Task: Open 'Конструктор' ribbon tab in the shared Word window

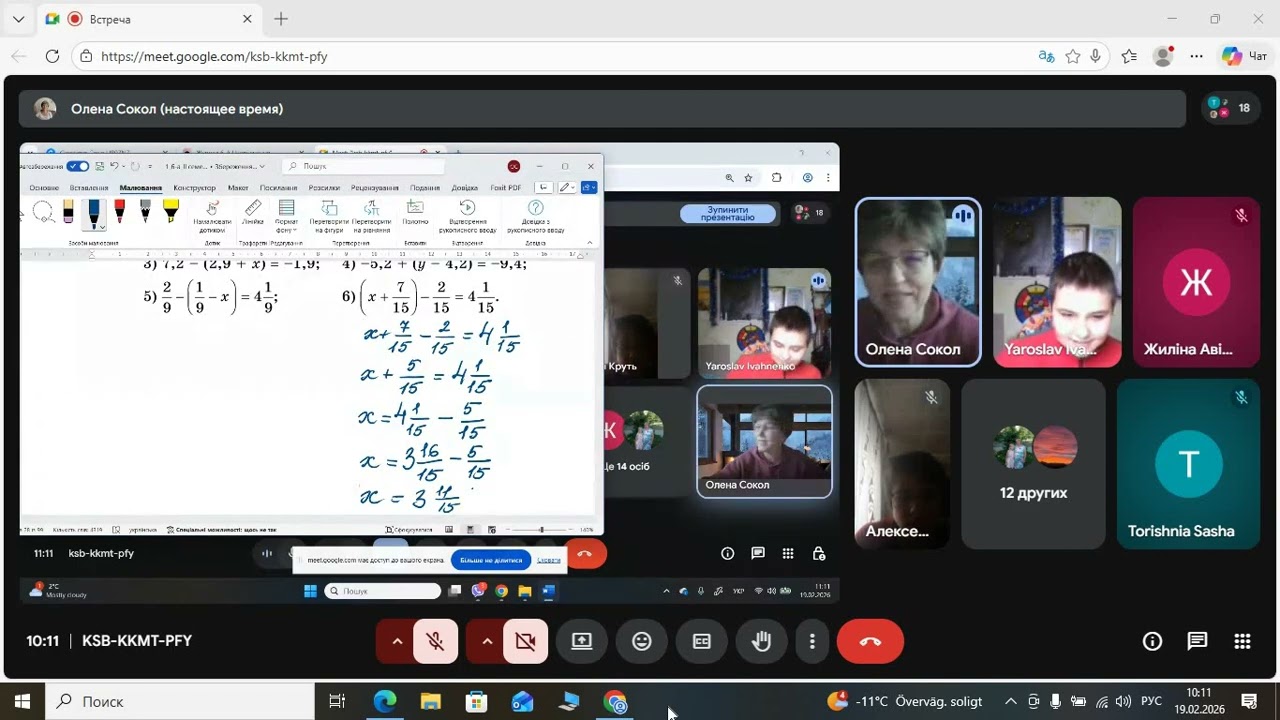Action: pos(194,188)
